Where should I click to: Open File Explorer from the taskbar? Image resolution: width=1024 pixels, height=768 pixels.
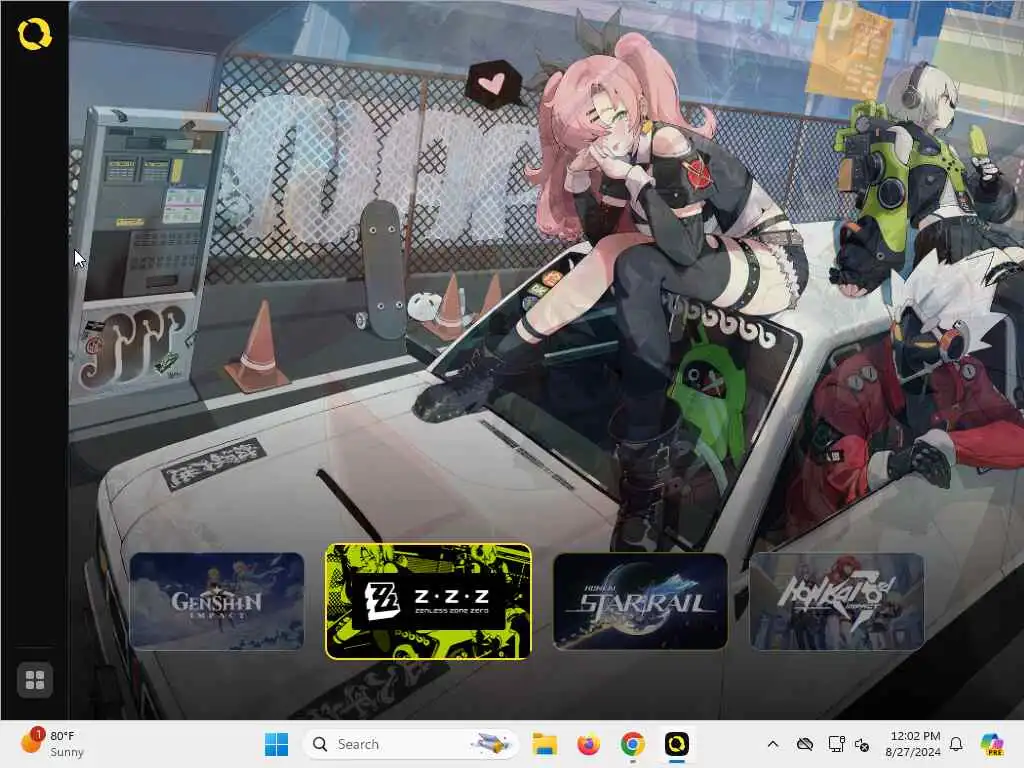(x=545, y=744)
